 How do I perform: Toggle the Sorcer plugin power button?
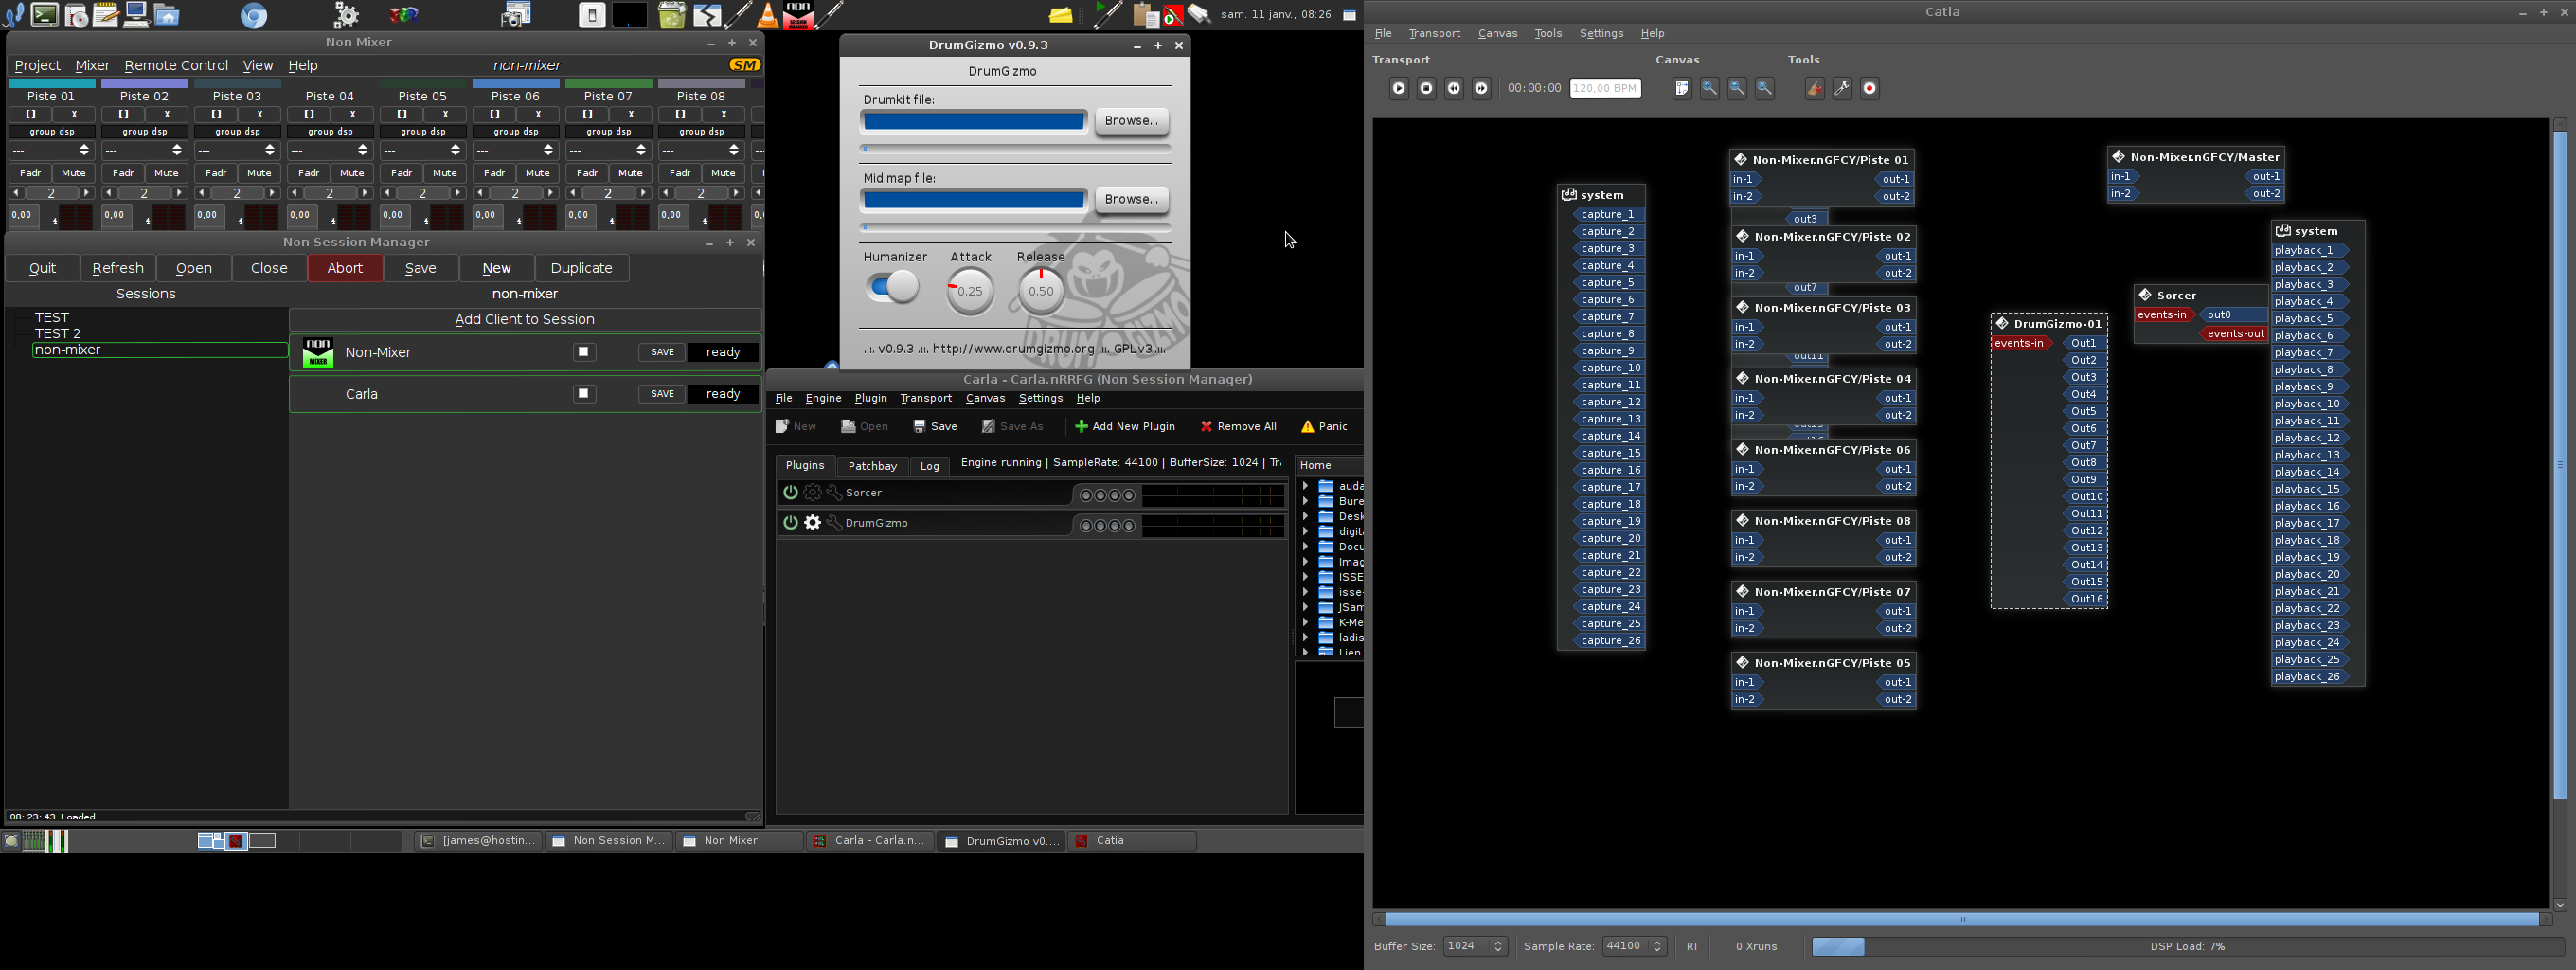click(x=790, y=493)
